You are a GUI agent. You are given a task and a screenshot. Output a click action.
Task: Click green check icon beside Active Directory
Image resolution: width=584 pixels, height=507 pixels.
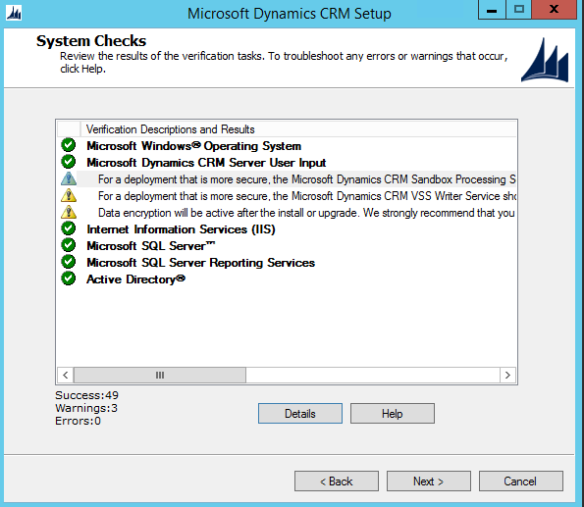(x=69, y=279)
